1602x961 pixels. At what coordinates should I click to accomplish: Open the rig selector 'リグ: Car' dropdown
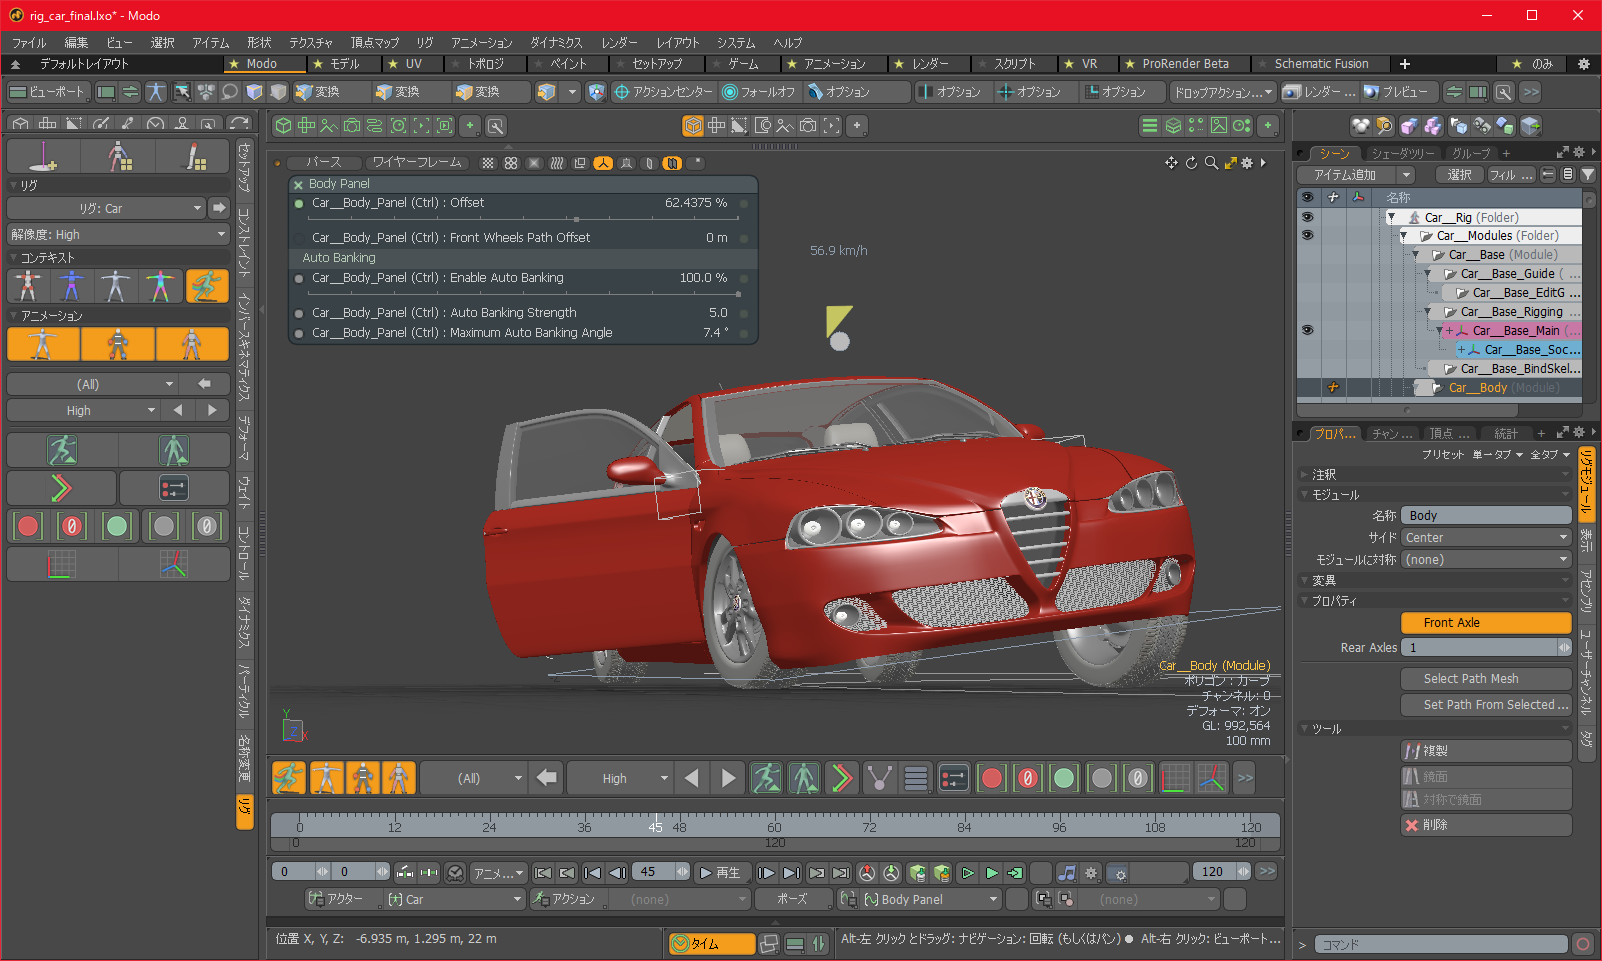tap(106, 208)
